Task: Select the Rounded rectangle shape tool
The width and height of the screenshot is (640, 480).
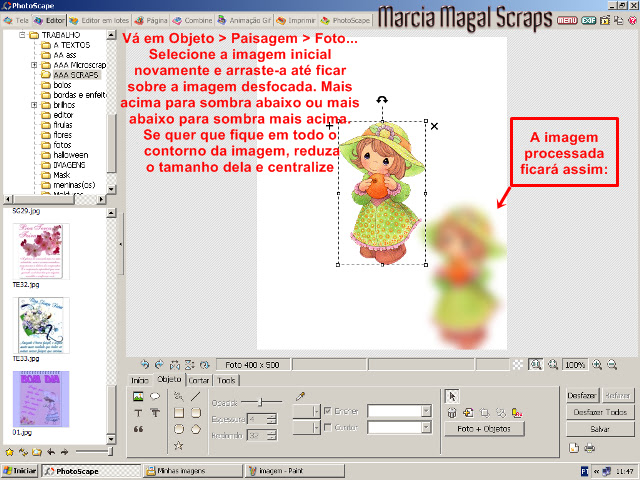Action: pos(196,413)
